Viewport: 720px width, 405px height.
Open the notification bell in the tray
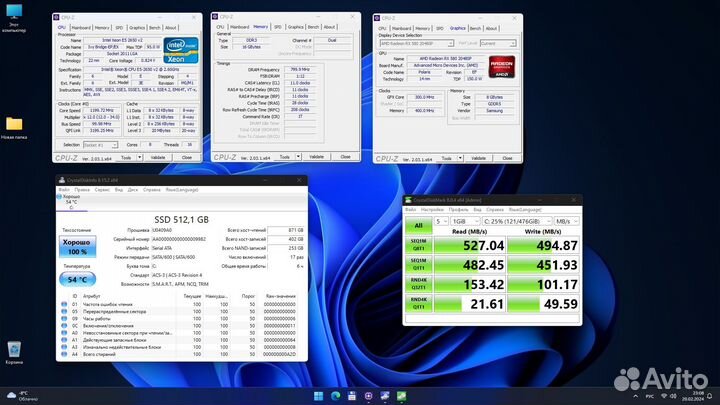pos(709,396)
